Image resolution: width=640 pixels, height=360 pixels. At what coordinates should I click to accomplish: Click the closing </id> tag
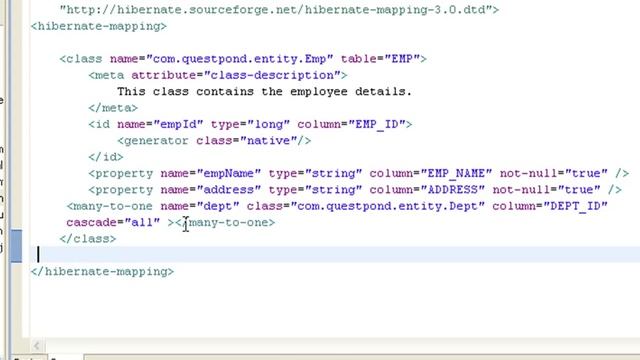106,157
